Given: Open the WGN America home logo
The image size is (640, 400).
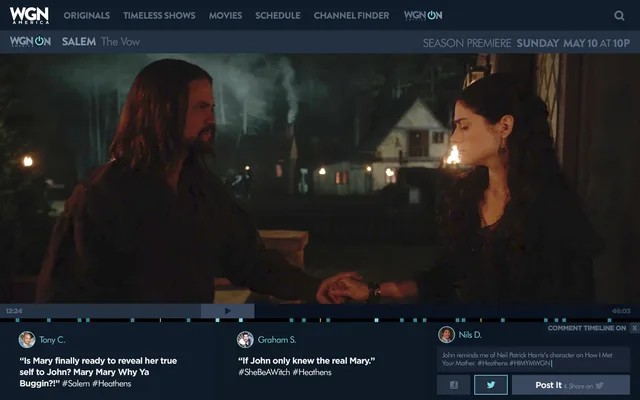Looking at the screenshot, I should pos(29,15).
